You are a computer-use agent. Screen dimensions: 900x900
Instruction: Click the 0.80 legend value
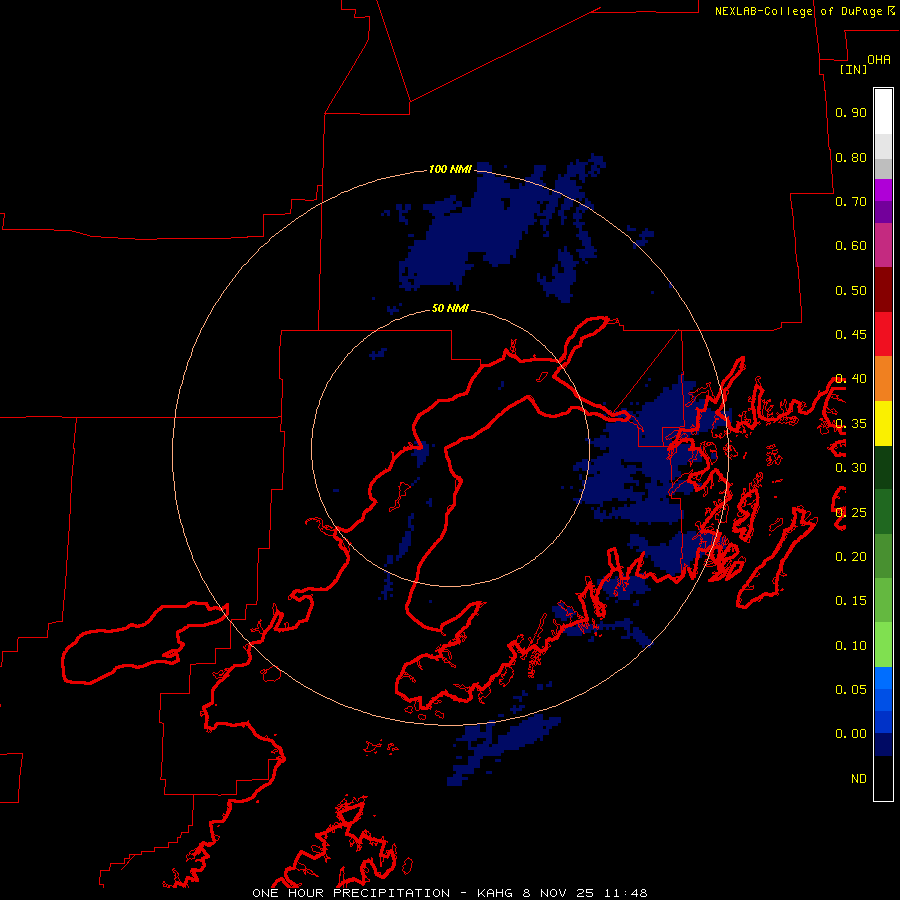tap(851, 157)
